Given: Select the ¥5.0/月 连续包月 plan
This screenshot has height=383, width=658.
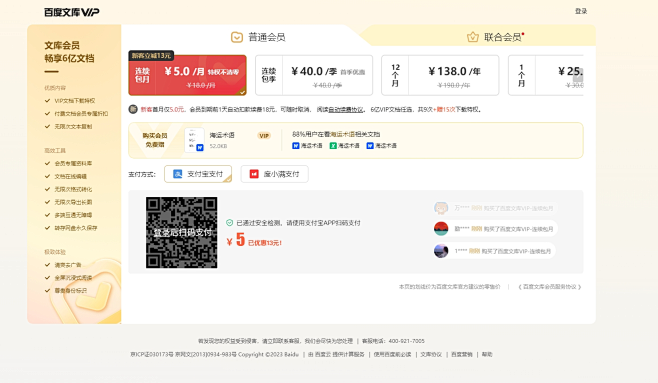Looking at the screenshot, I should pyautogui.click(x=187, y=75).
